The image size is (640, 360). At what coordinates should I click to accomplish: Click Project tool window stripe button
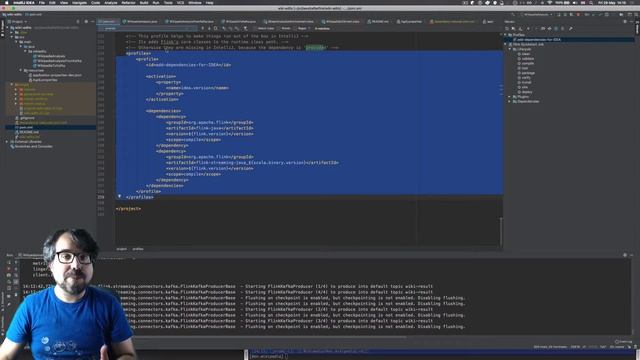click(x=2, y=29)
